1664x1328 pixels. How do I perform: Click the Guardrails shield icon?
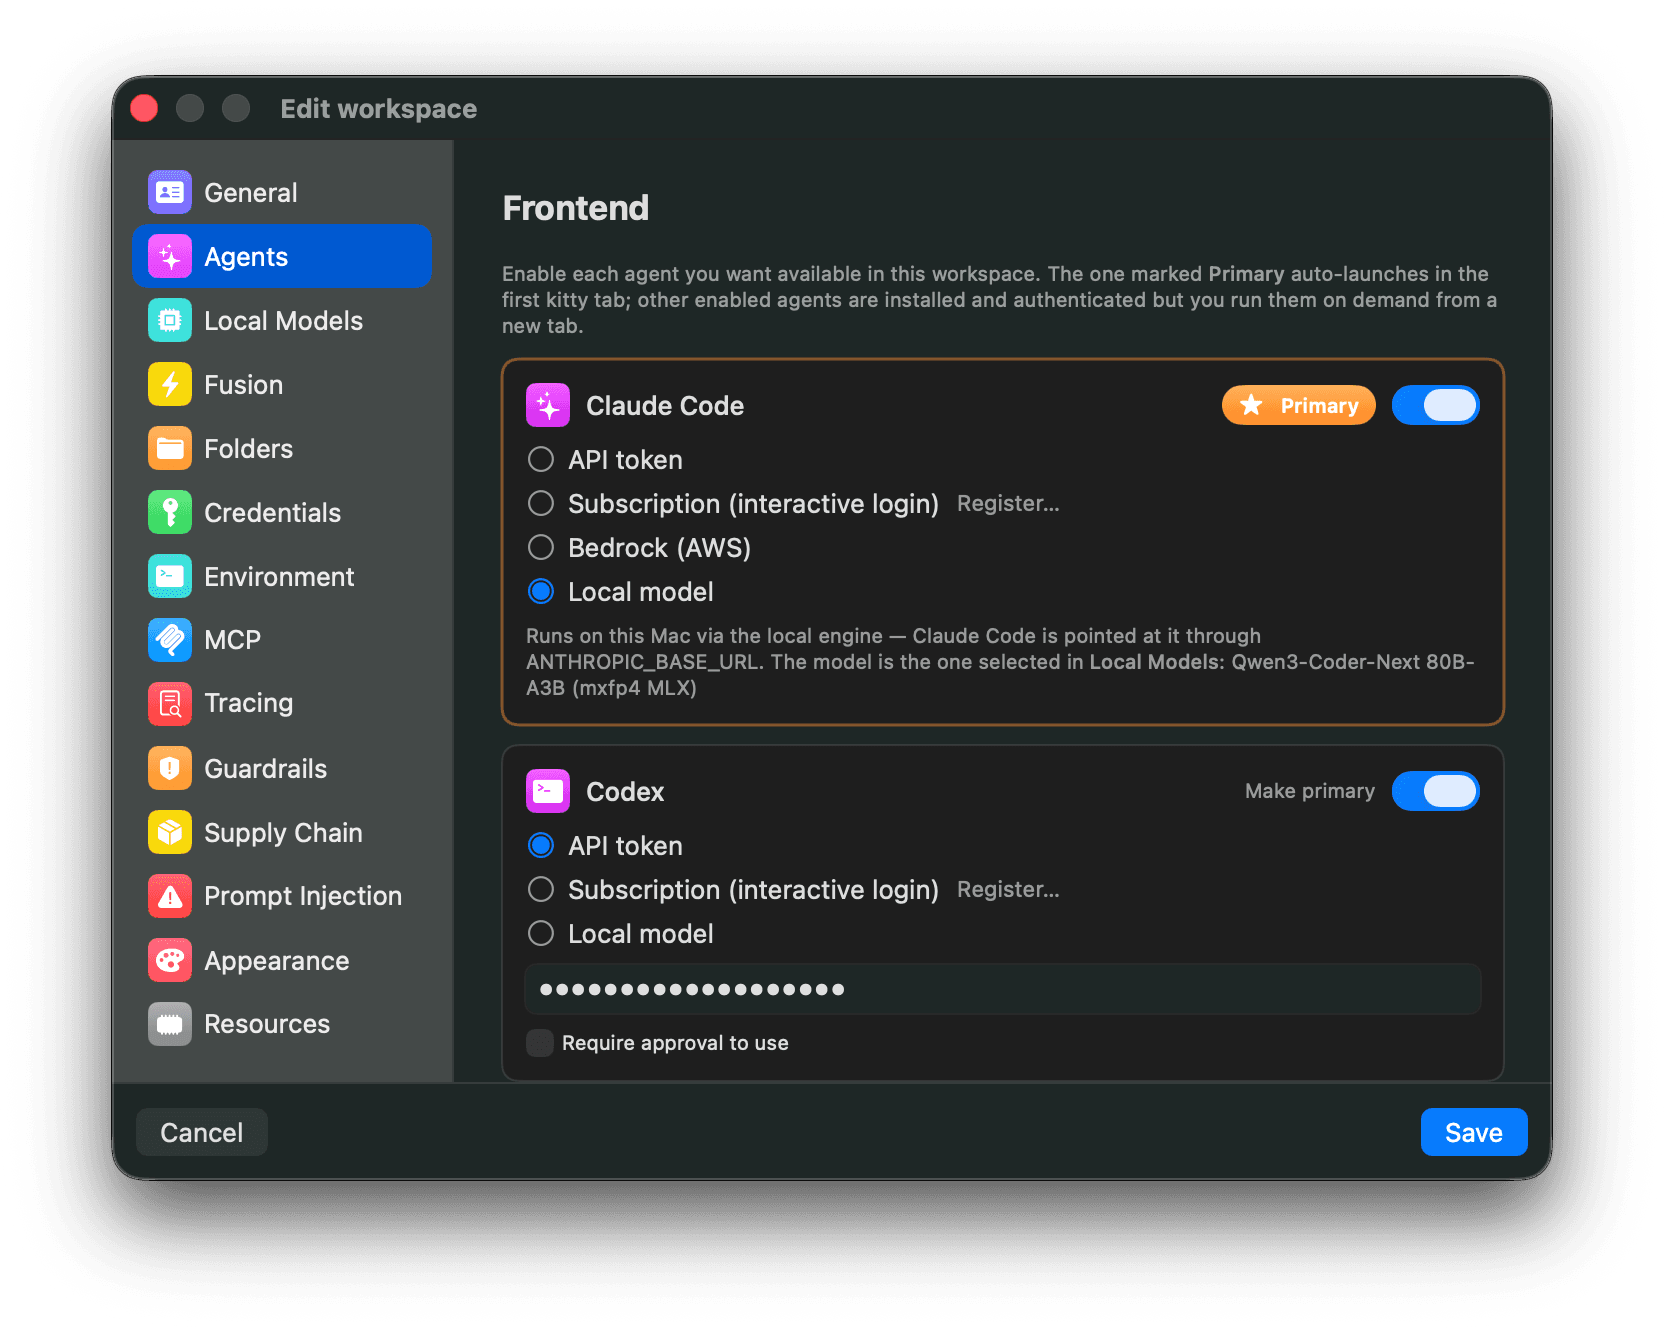[x=170, y=768]
